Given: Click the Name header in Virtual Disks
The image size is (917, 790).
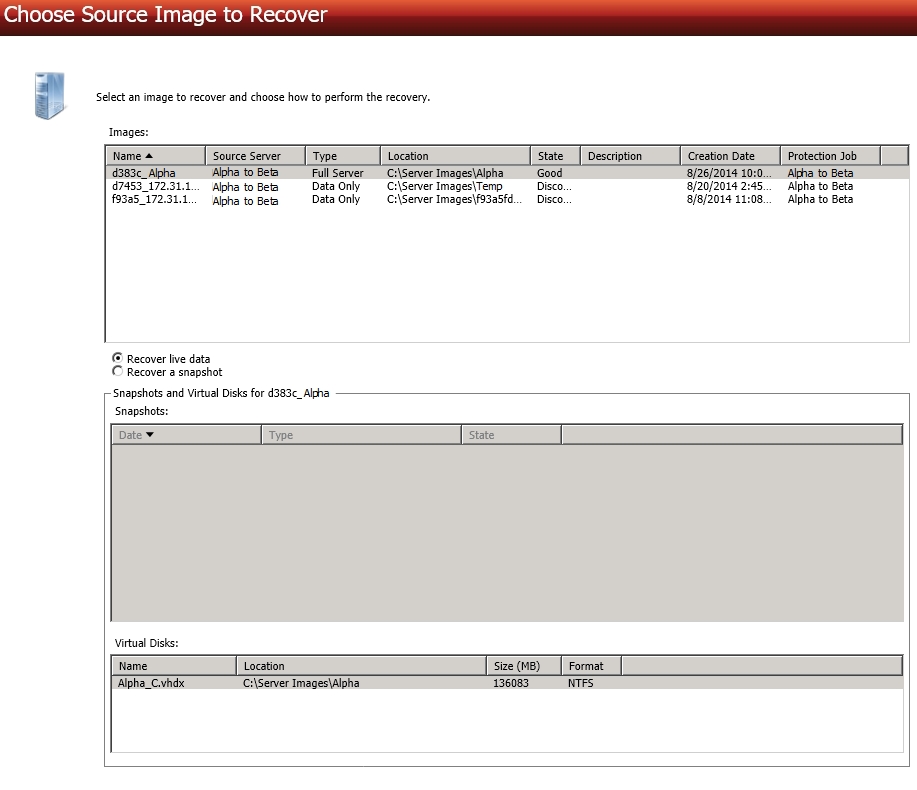Looking at the screenshot, I should [x=173, y=666].
